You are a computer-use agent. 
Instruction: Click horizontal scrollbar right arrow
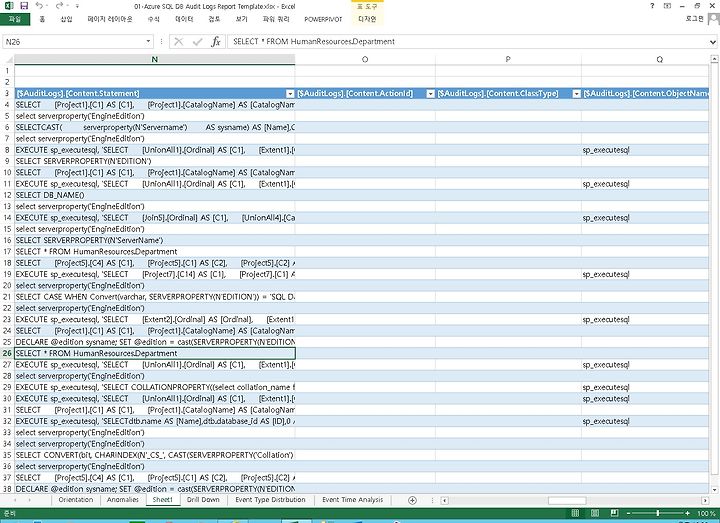(705, 501)
